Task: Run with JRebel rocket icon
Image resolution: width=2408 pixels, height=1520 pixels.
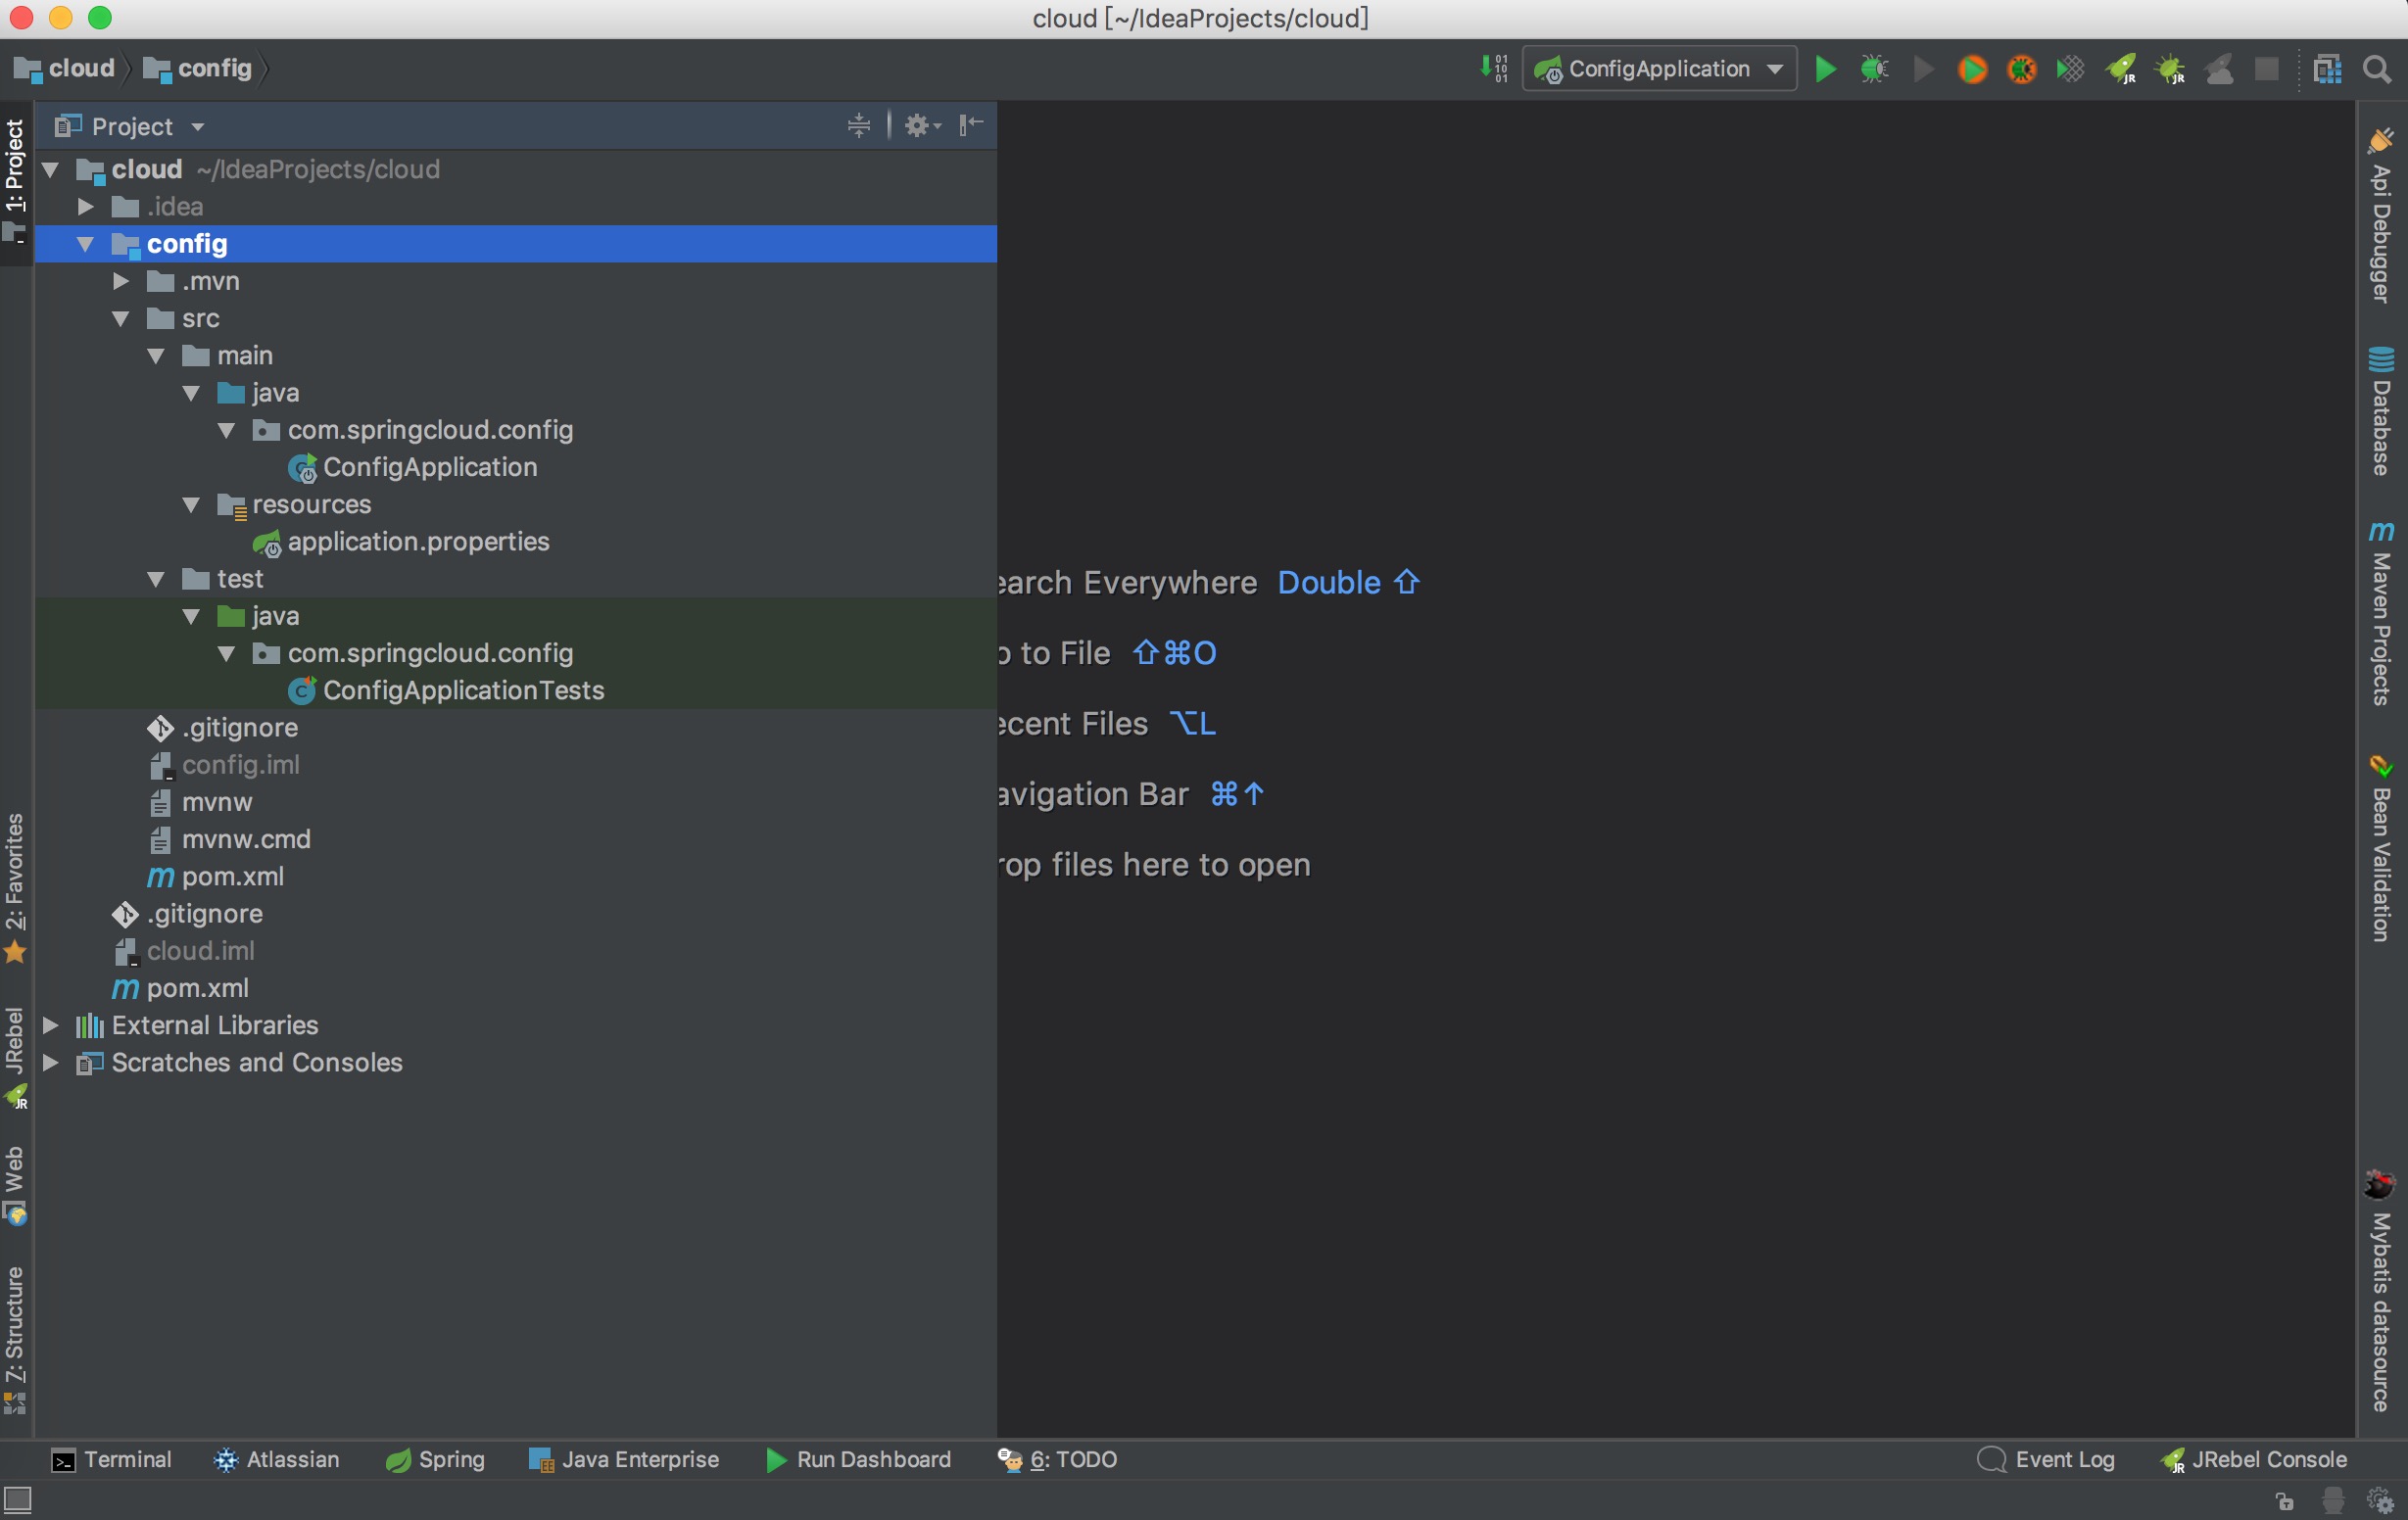Action: point(2121,69)
